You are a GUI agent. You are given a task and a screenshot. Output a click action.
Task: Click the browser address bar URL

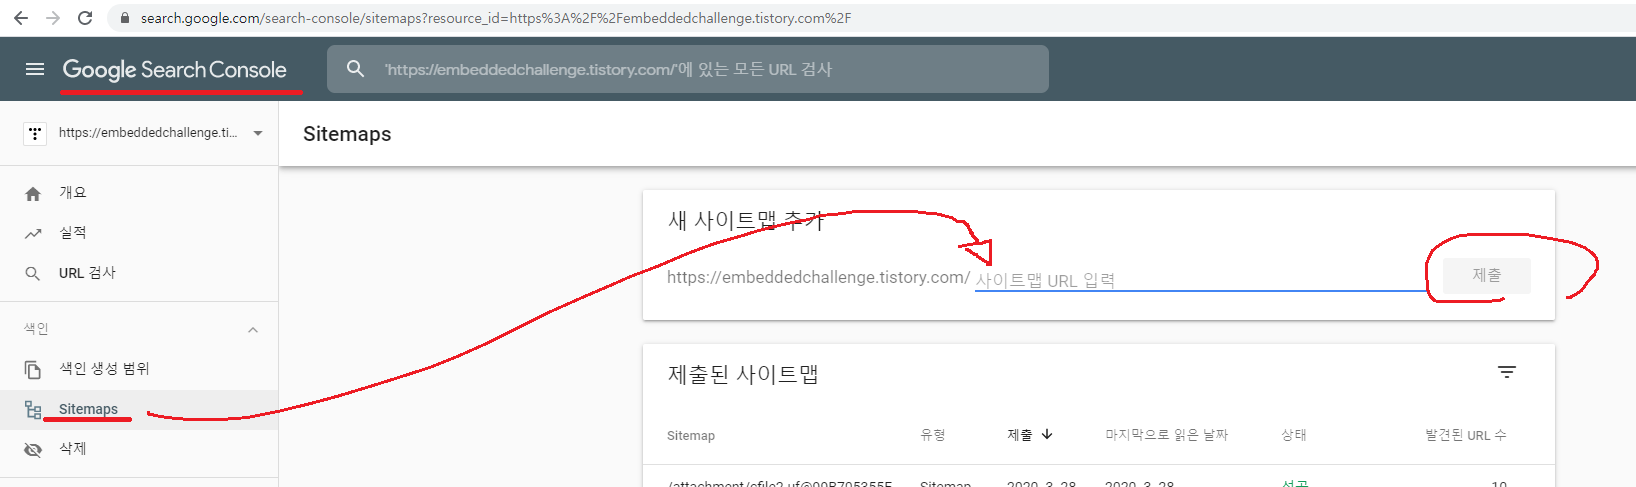click(496, 18)
